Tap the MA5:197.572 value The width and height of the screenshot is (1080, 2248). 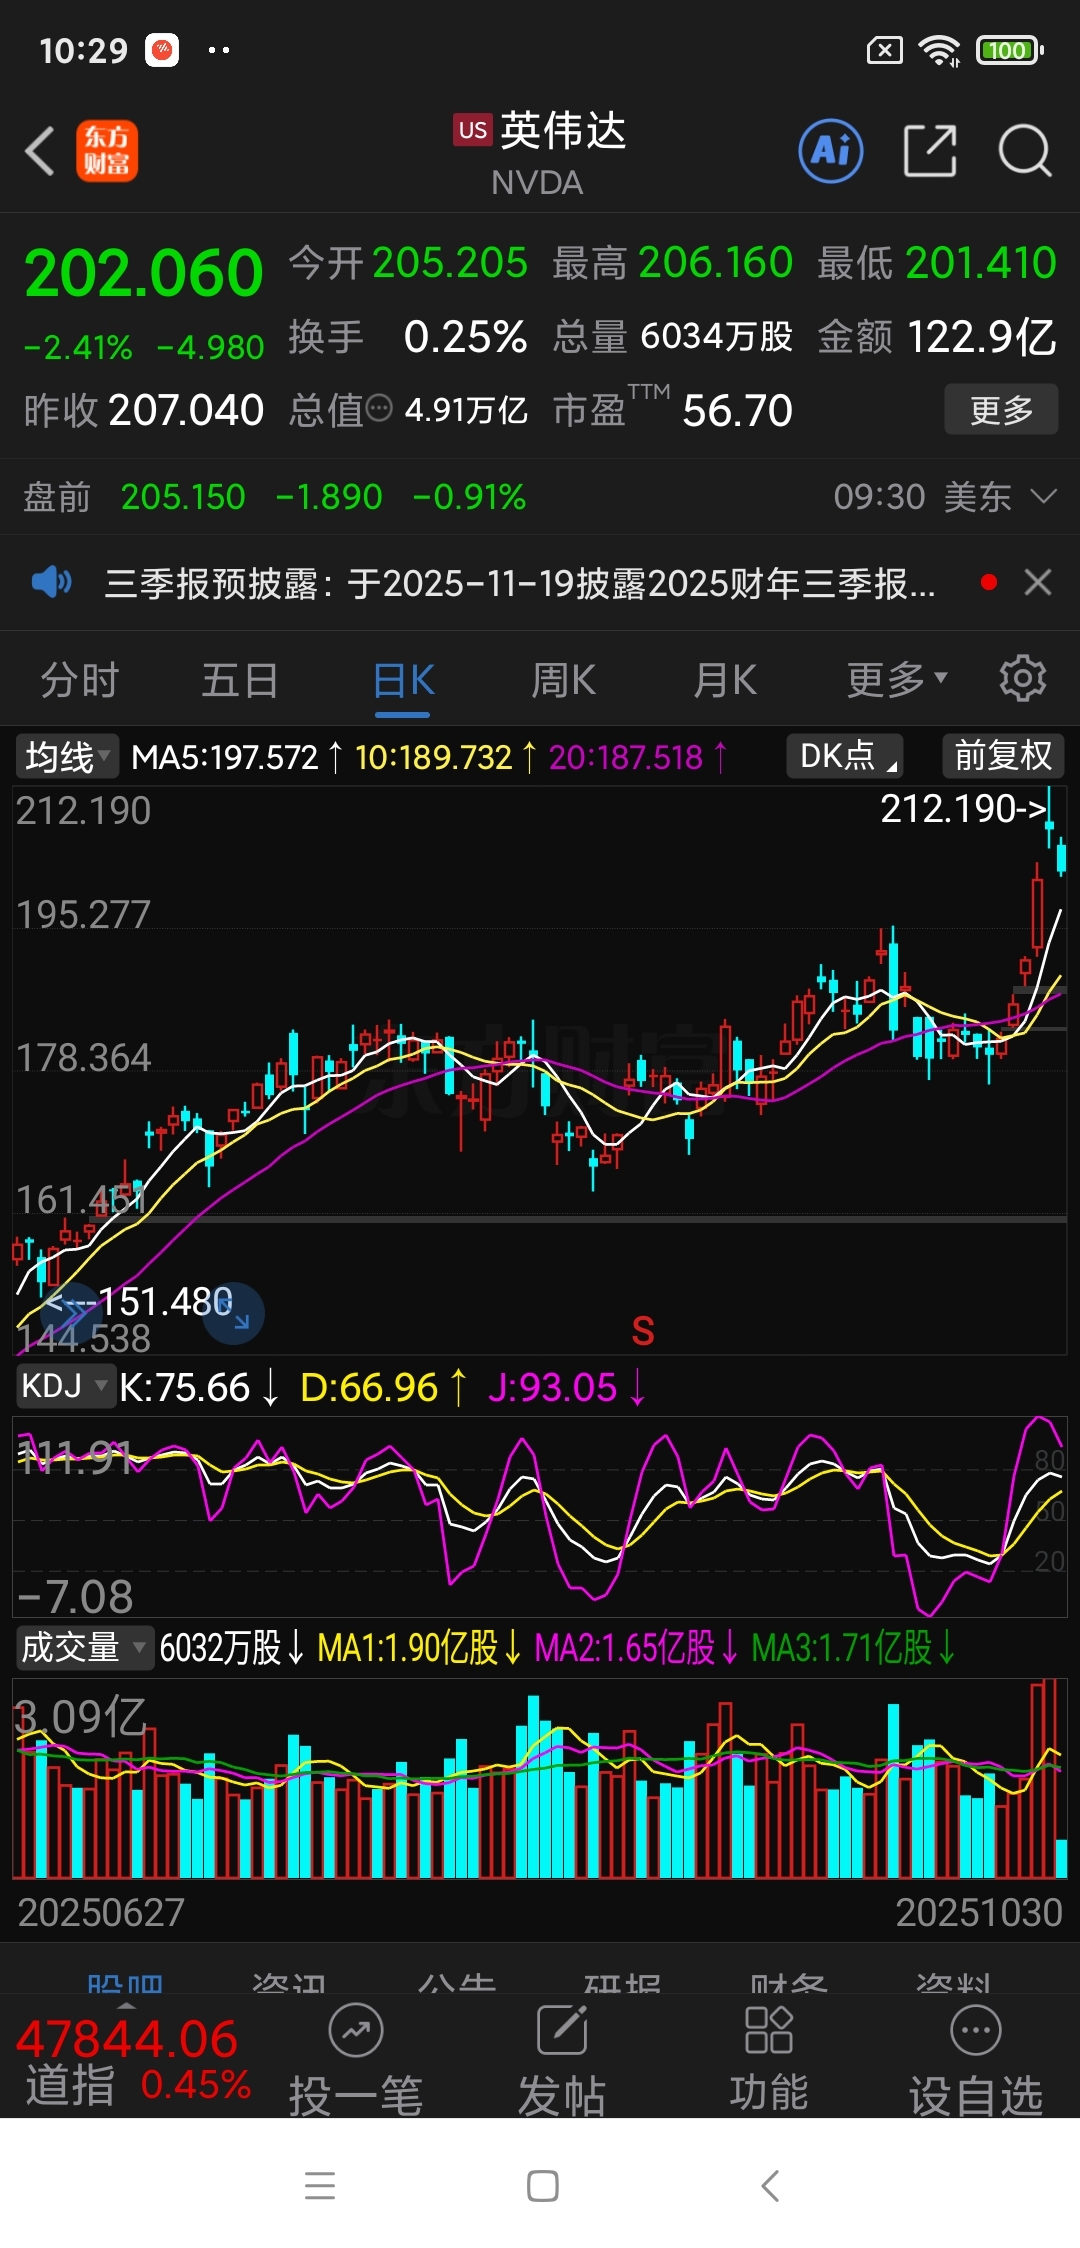coord(225,757)
